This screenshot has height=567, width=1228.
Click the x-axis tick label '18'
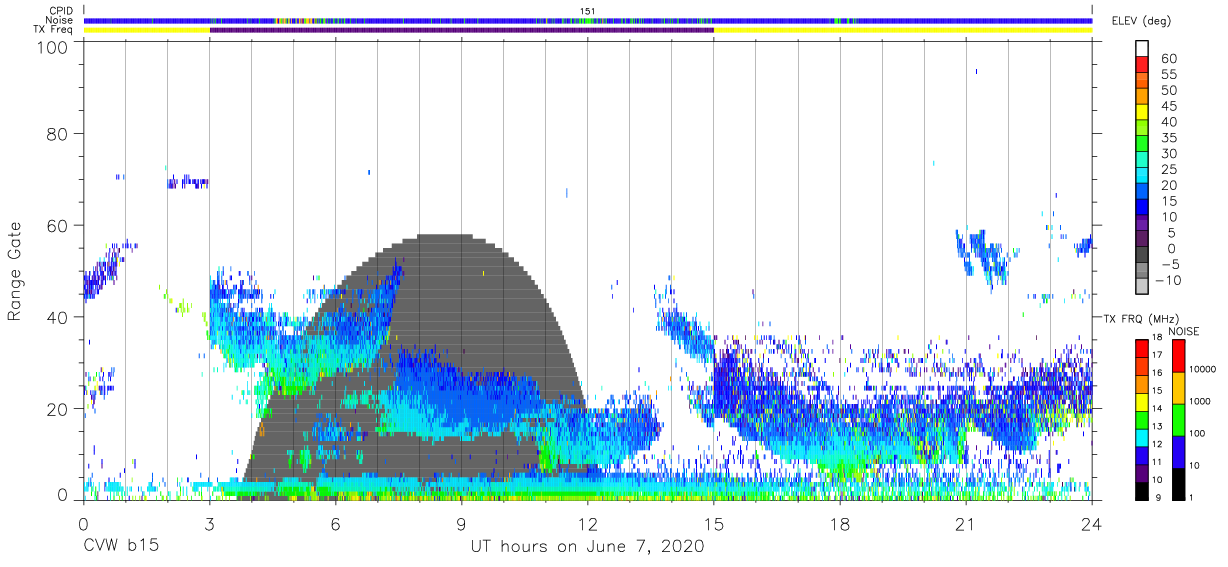839,523
